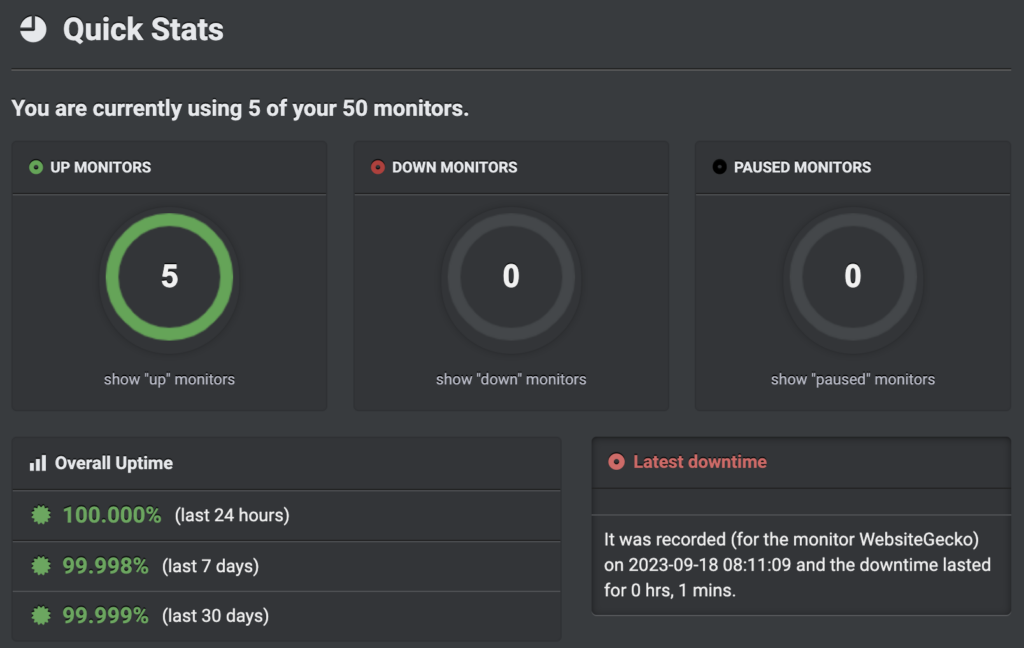Click green badge beside 99.998% uptime

40,566
